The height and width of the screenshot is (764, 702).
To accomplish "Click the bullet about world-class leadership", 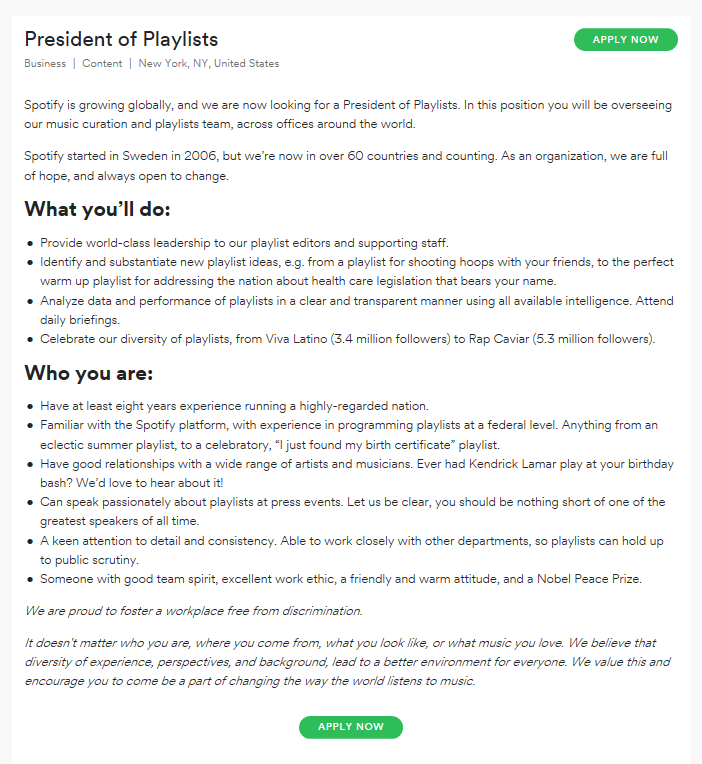I will click(245, 243).
